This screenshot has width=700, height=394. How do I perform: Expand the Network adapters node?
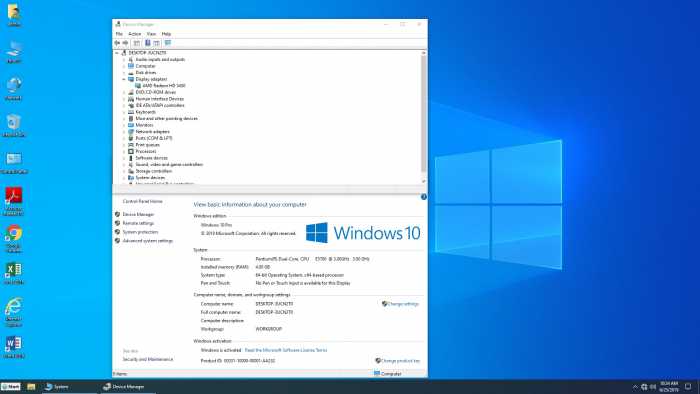[x=124, y=132]
